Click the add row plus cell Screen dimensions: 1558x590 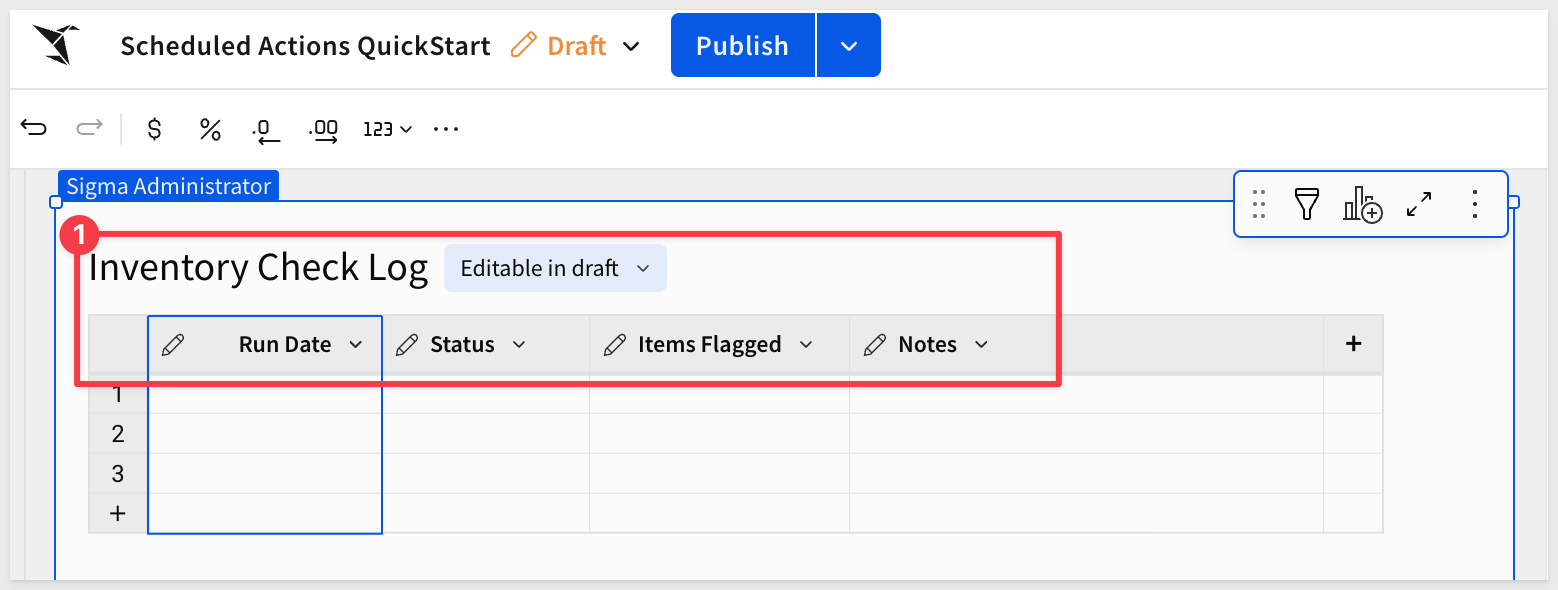[x=118, y=513]
